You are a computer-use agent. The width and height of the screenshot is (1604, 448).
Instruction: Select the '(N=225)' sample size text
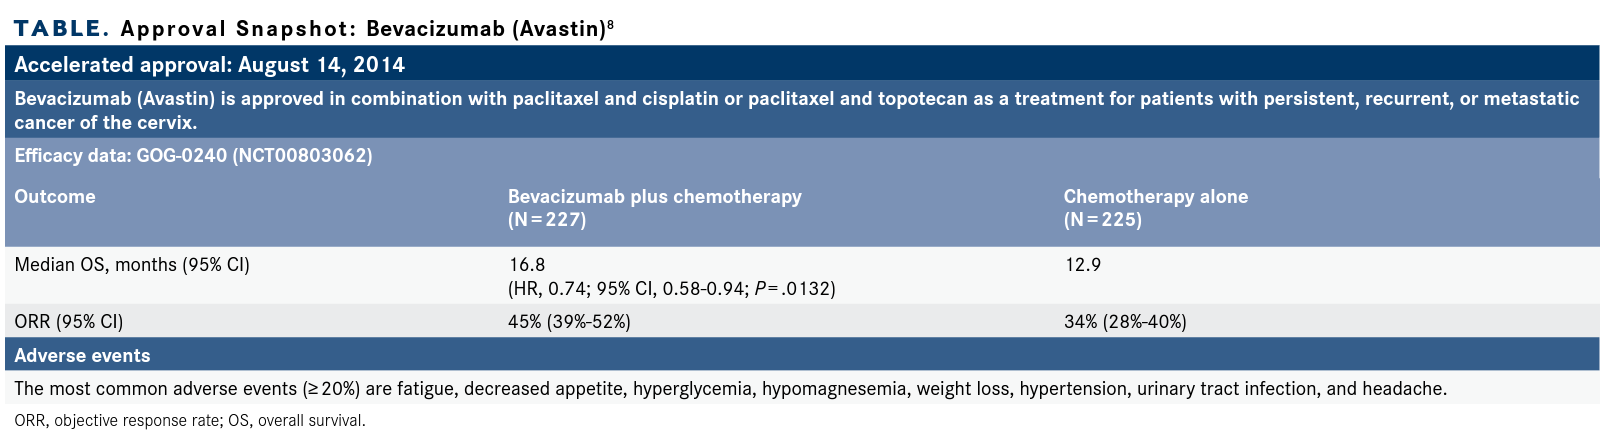(x=1103, y=219)
